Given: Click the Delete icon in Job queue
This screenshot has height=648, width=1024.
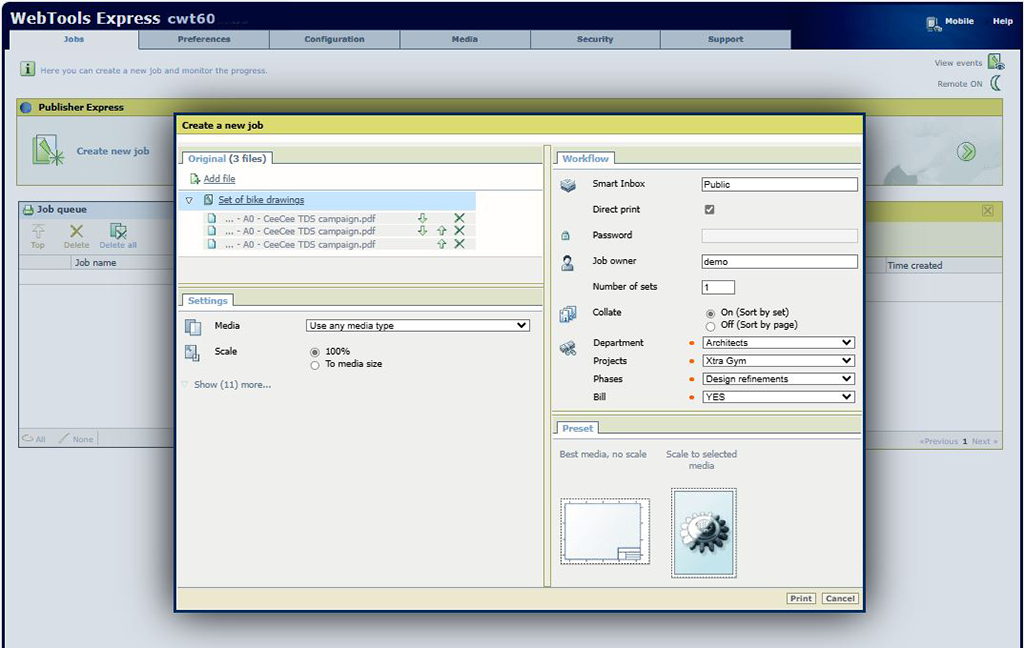Looking at the screenshot, I should point(76,233).
